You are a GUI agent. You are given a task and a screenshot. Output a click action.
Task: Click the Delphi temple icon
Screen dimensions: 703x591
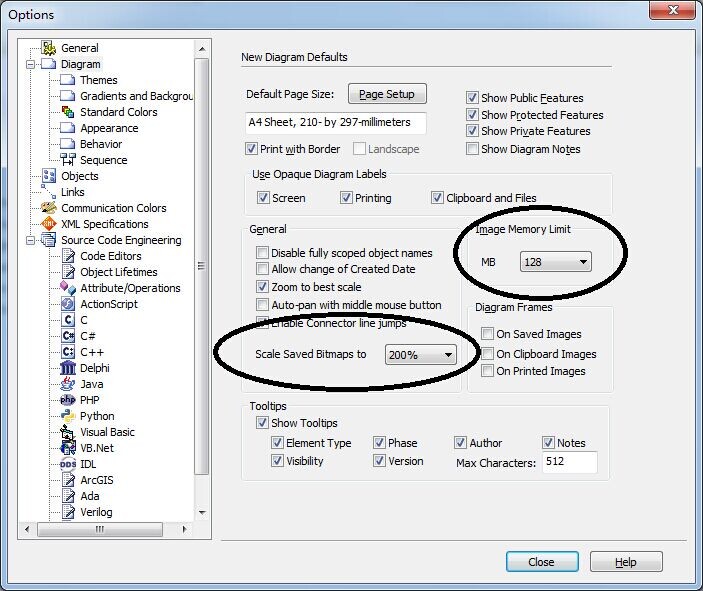coord(68,368)
